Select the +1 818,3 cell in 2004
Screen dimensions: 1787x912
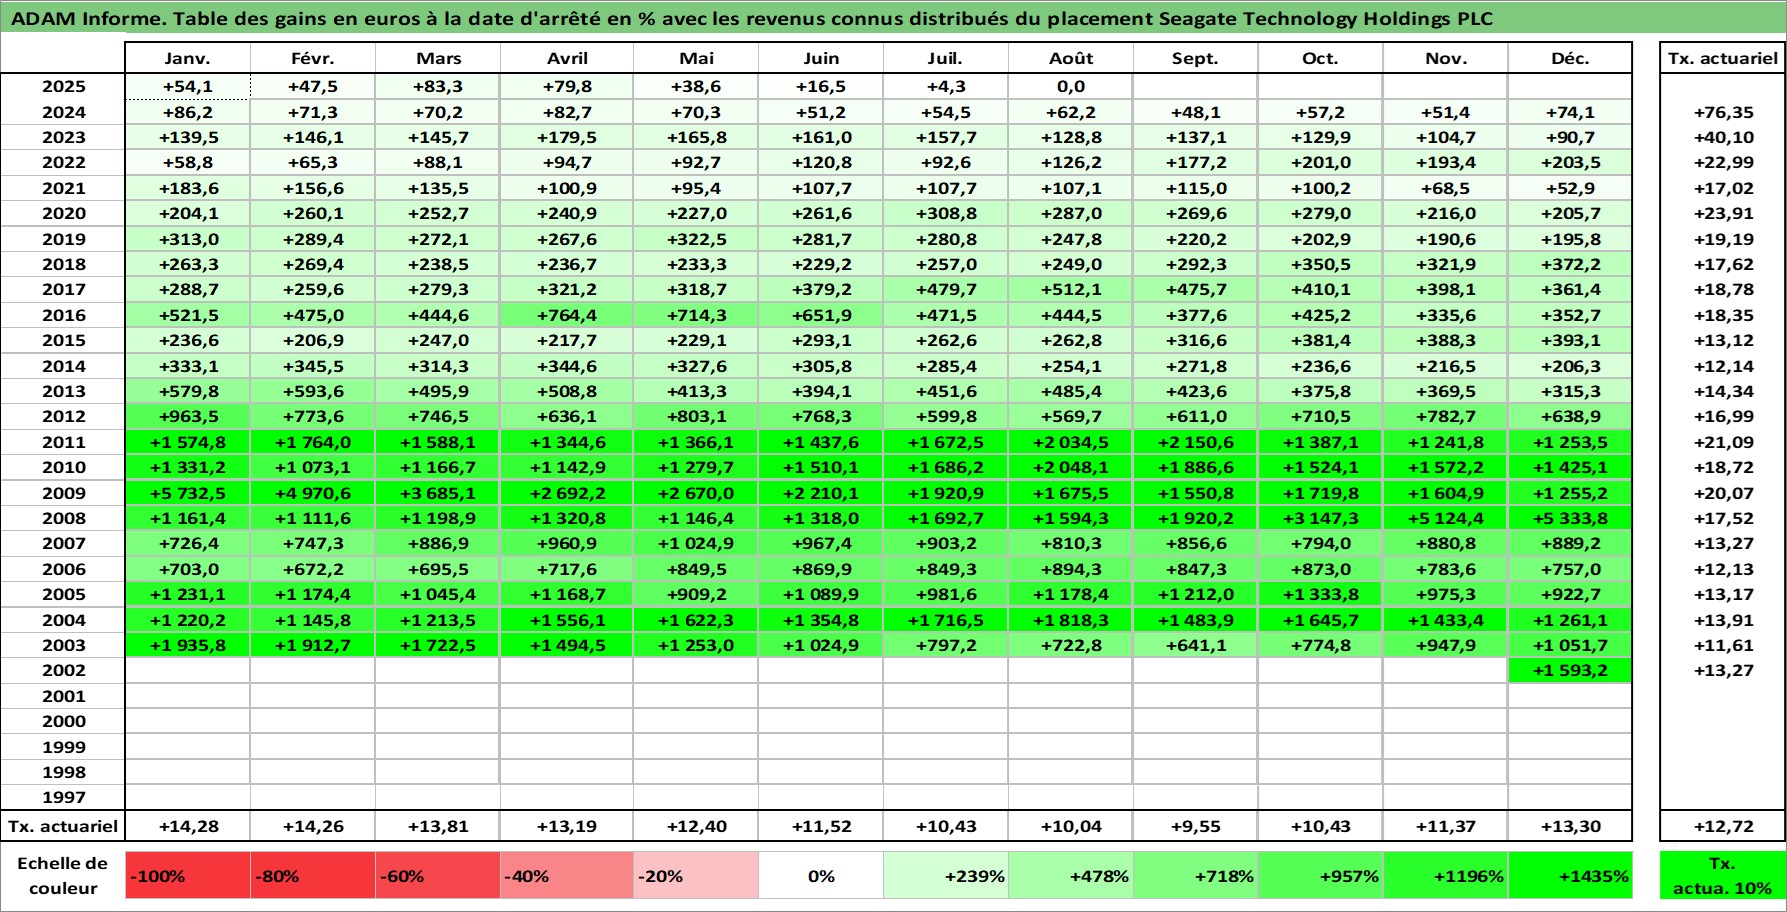[1071, 620]
